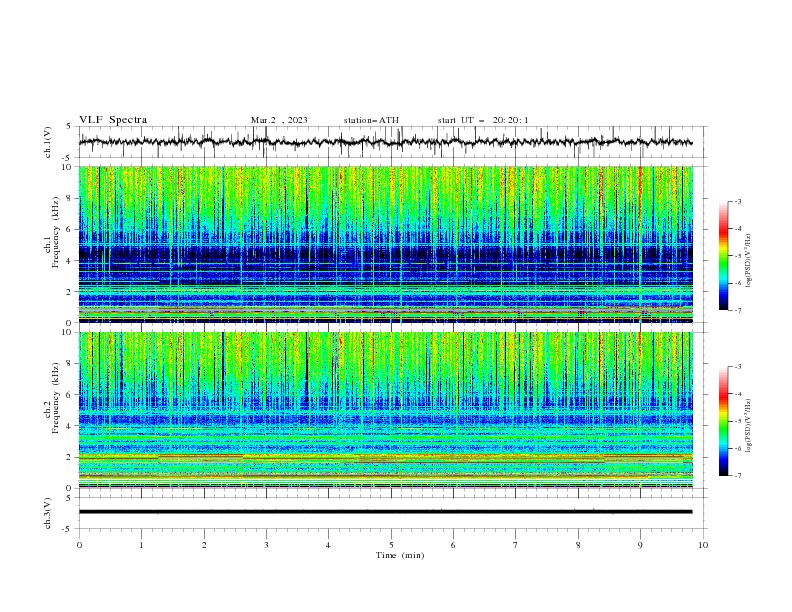Click the time axis tick label "9"

pyautogui.click(x=640, y=545)
